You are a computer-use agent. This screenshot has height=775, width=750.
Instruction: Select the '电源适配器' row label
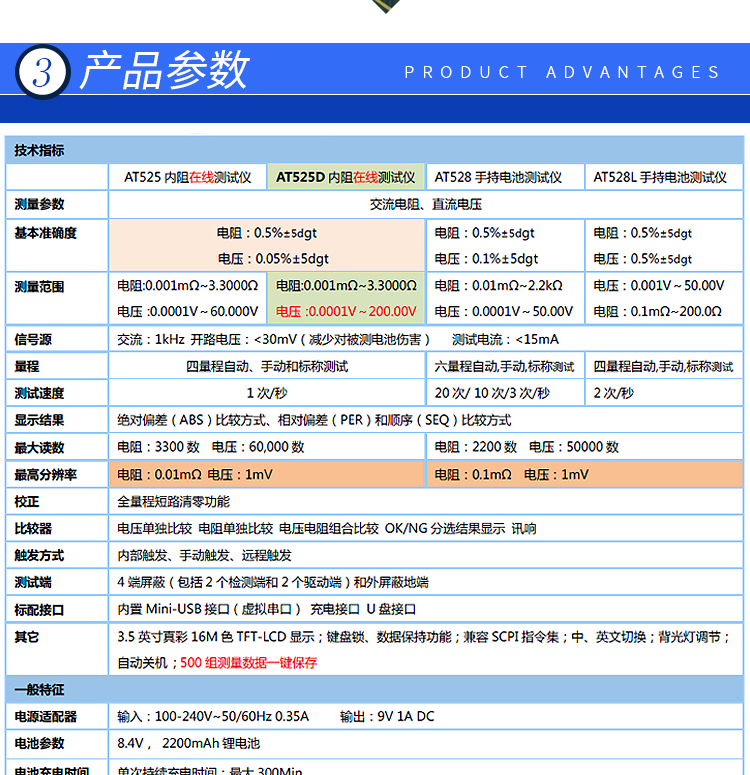[x=45, y=716]
